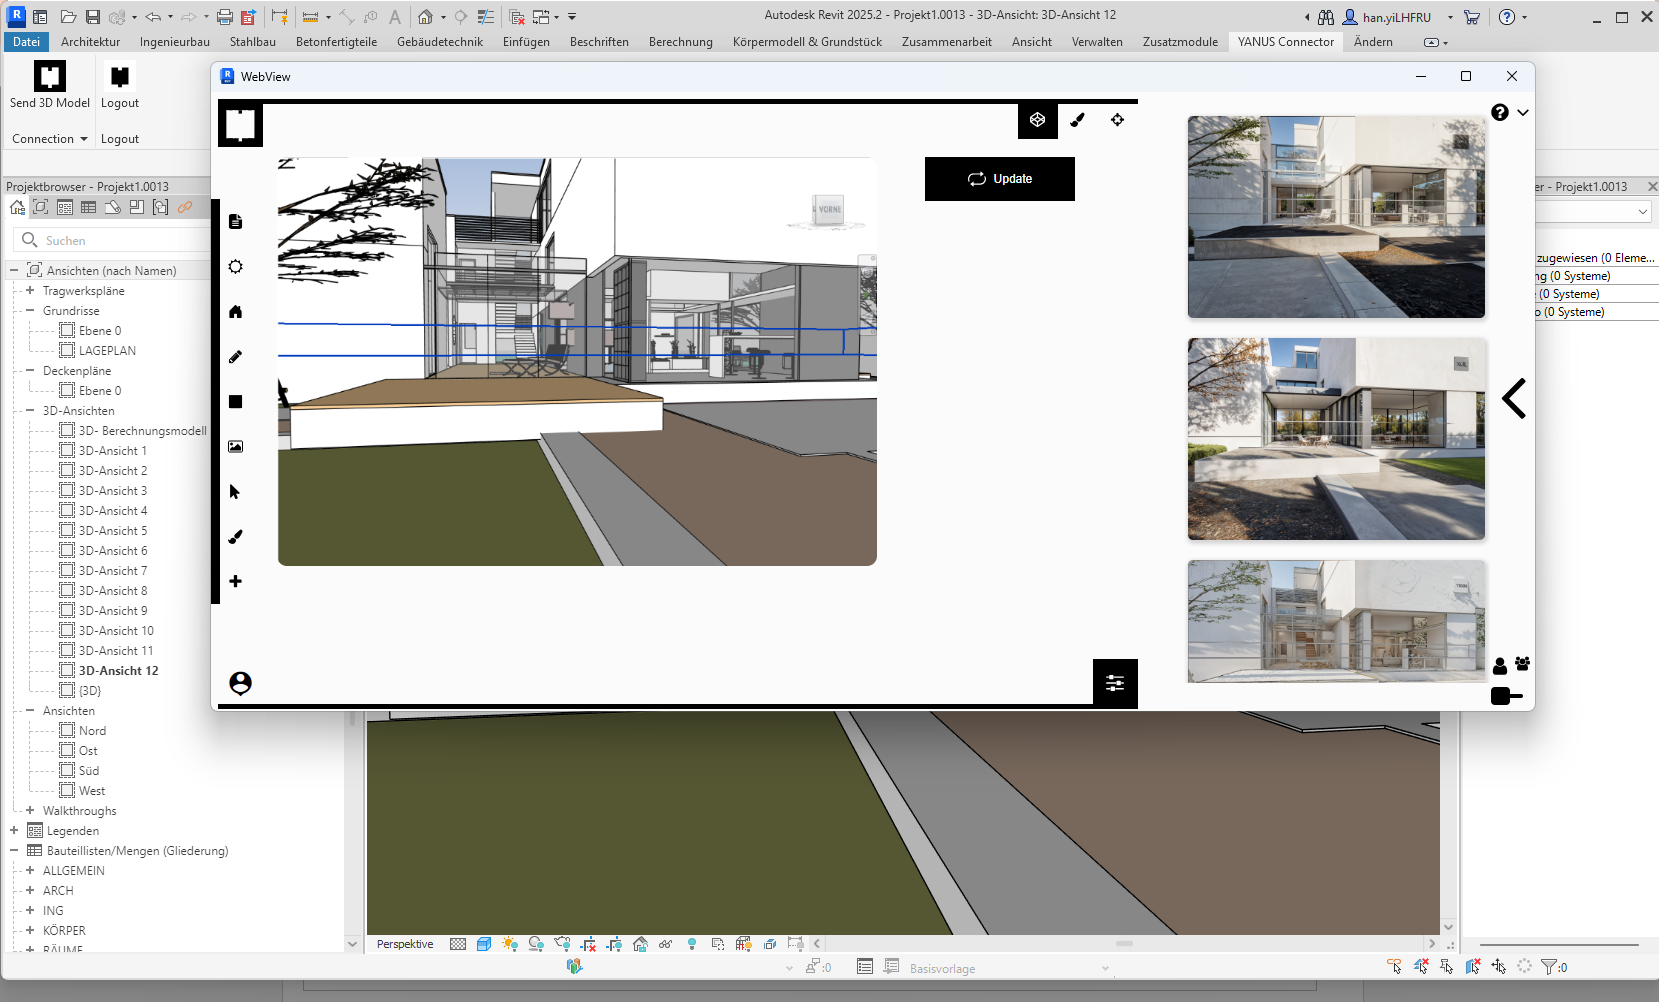Select the cursor pointer tool in WebView sidebar

pos(236,492)
